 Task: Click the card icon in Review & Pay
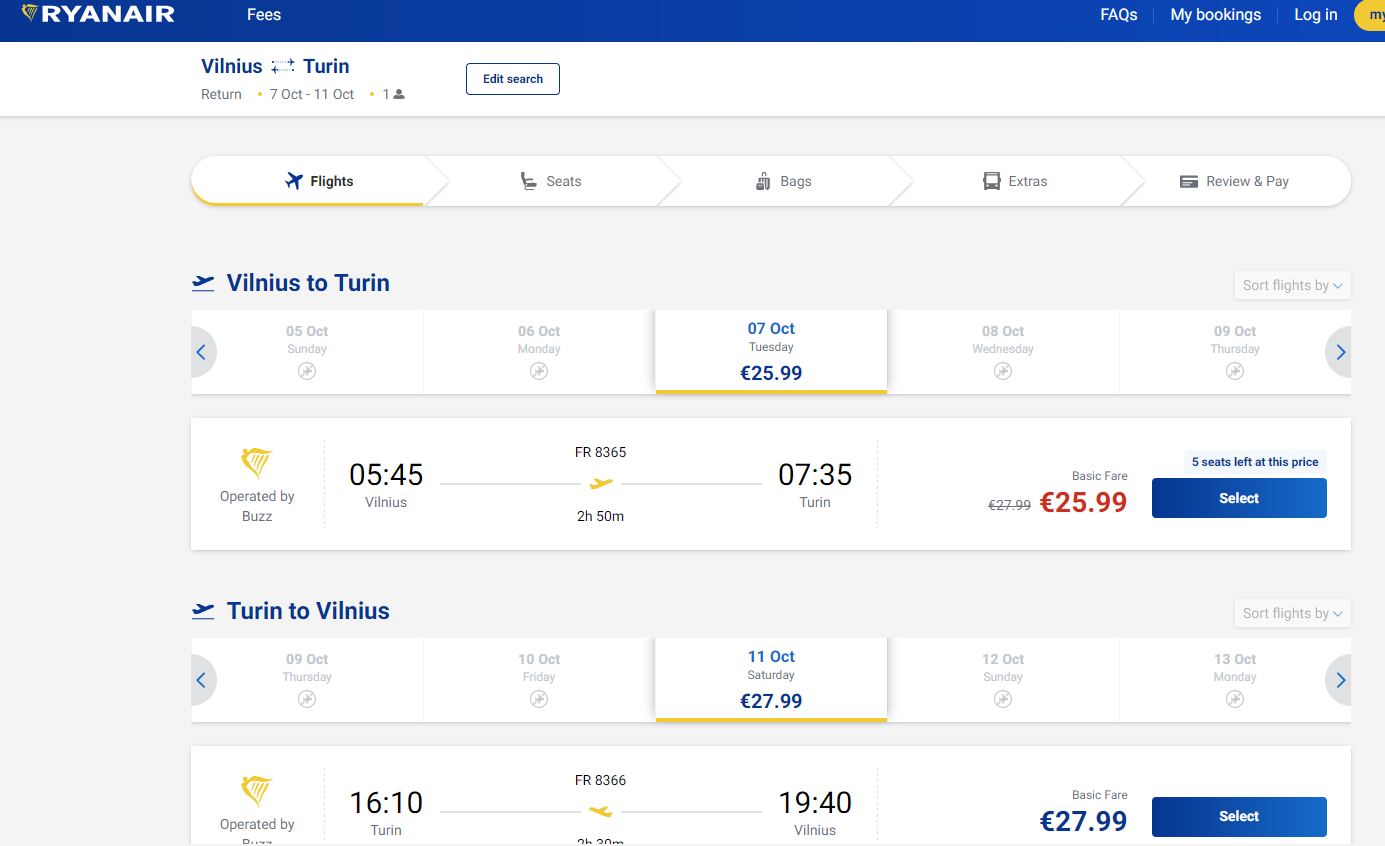coord(1189,182)
